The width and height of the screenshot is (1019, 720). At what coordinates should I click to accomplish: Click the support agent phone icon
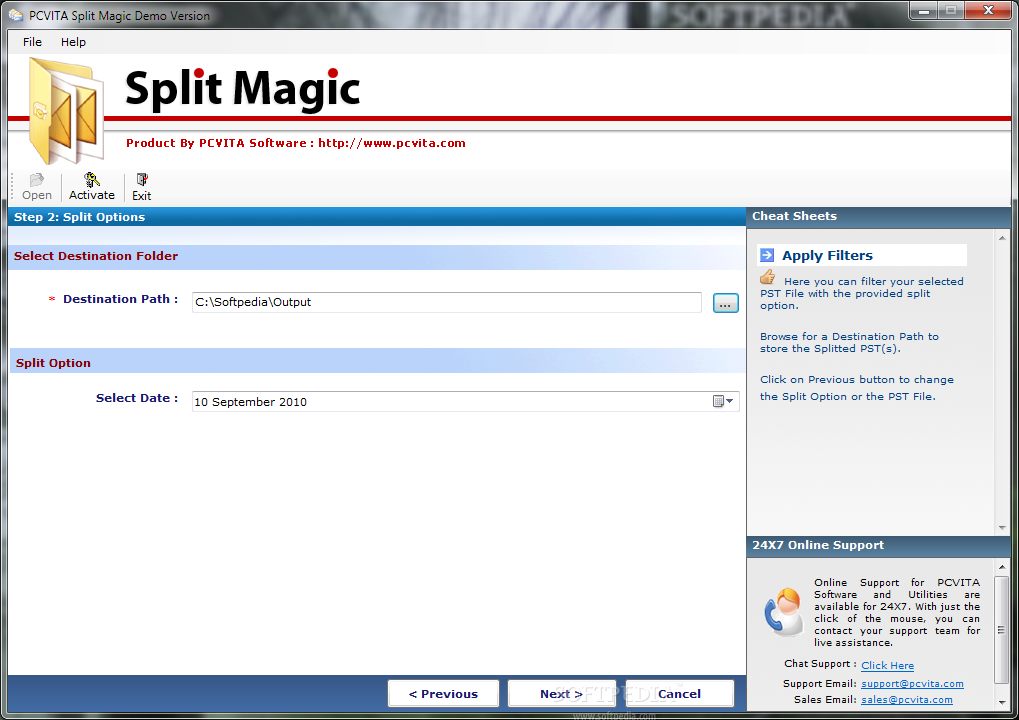tap(783, 611)
